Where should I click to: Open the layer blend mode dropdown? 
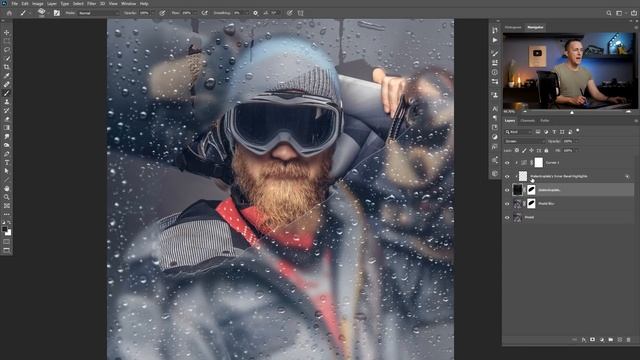click(524, 141)
